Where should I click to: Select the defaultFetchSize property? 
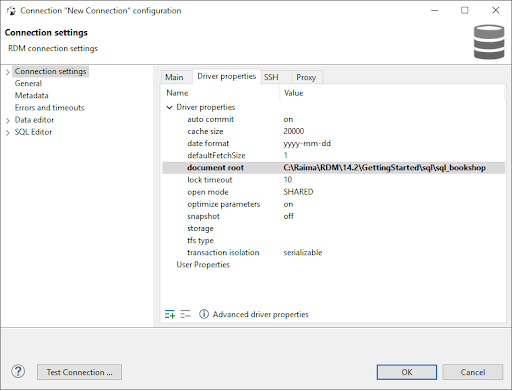coord(333,155)
